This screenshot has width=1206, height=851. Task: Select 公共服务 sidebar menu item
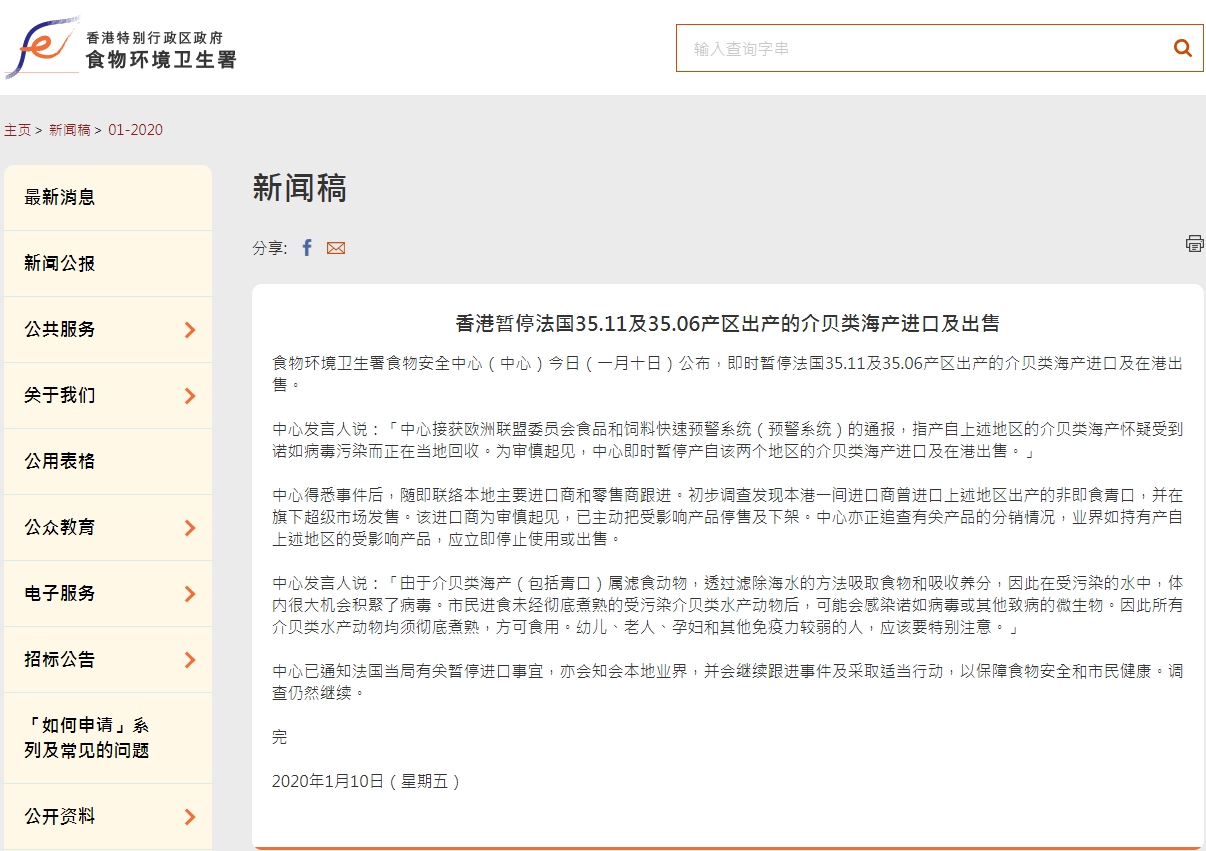108,330
